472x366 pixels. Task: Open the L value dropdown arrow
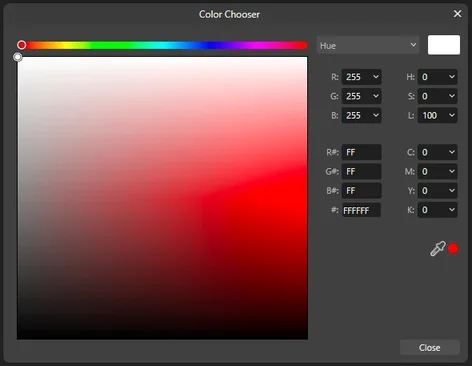[x=452, y=115]
